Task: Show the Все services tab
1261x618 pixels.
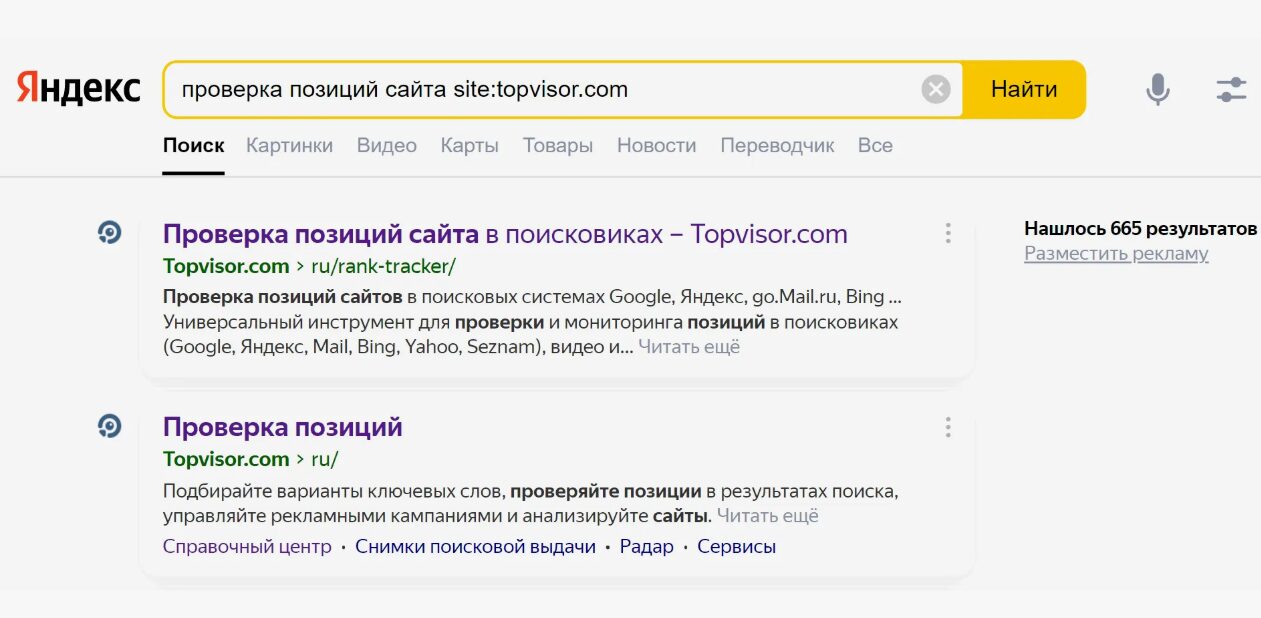Action: (875, 146)
